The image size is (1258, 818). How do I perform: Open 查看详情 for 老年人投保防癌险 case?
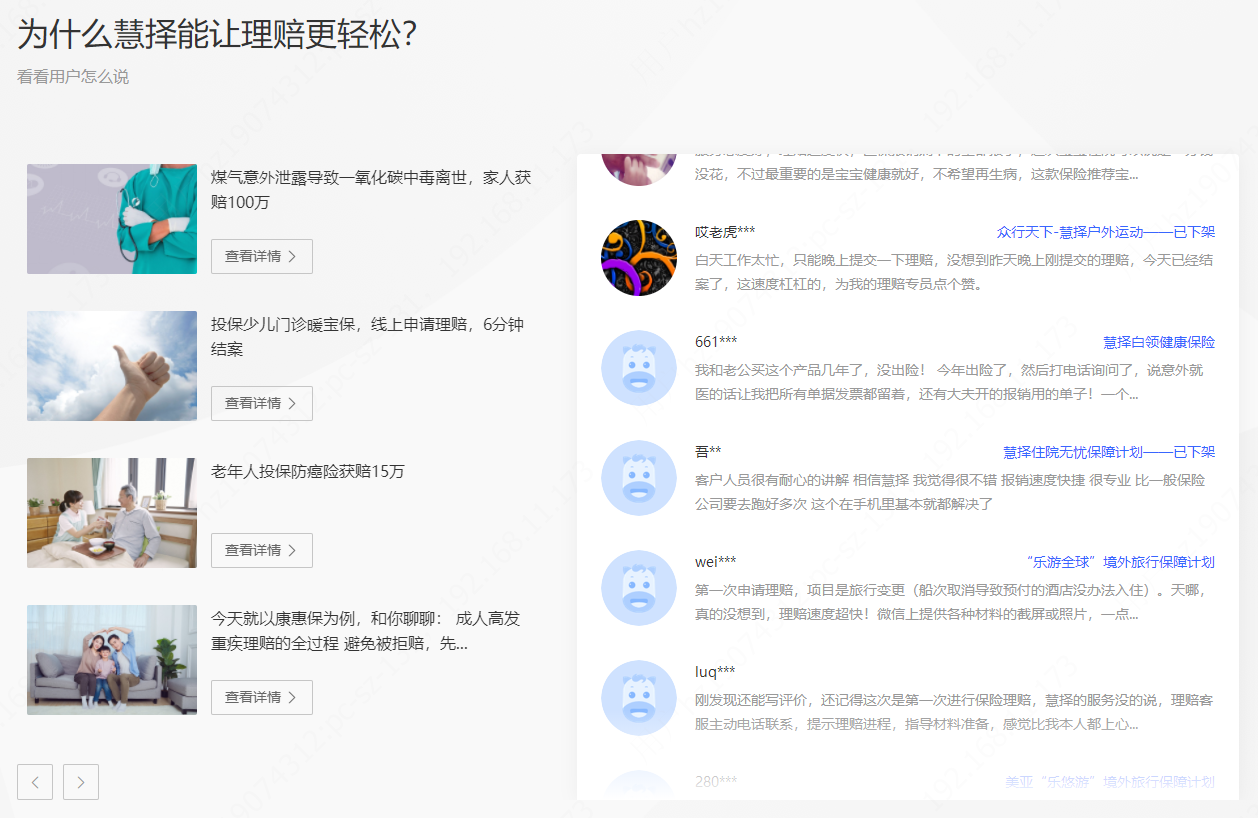point(262,550)
